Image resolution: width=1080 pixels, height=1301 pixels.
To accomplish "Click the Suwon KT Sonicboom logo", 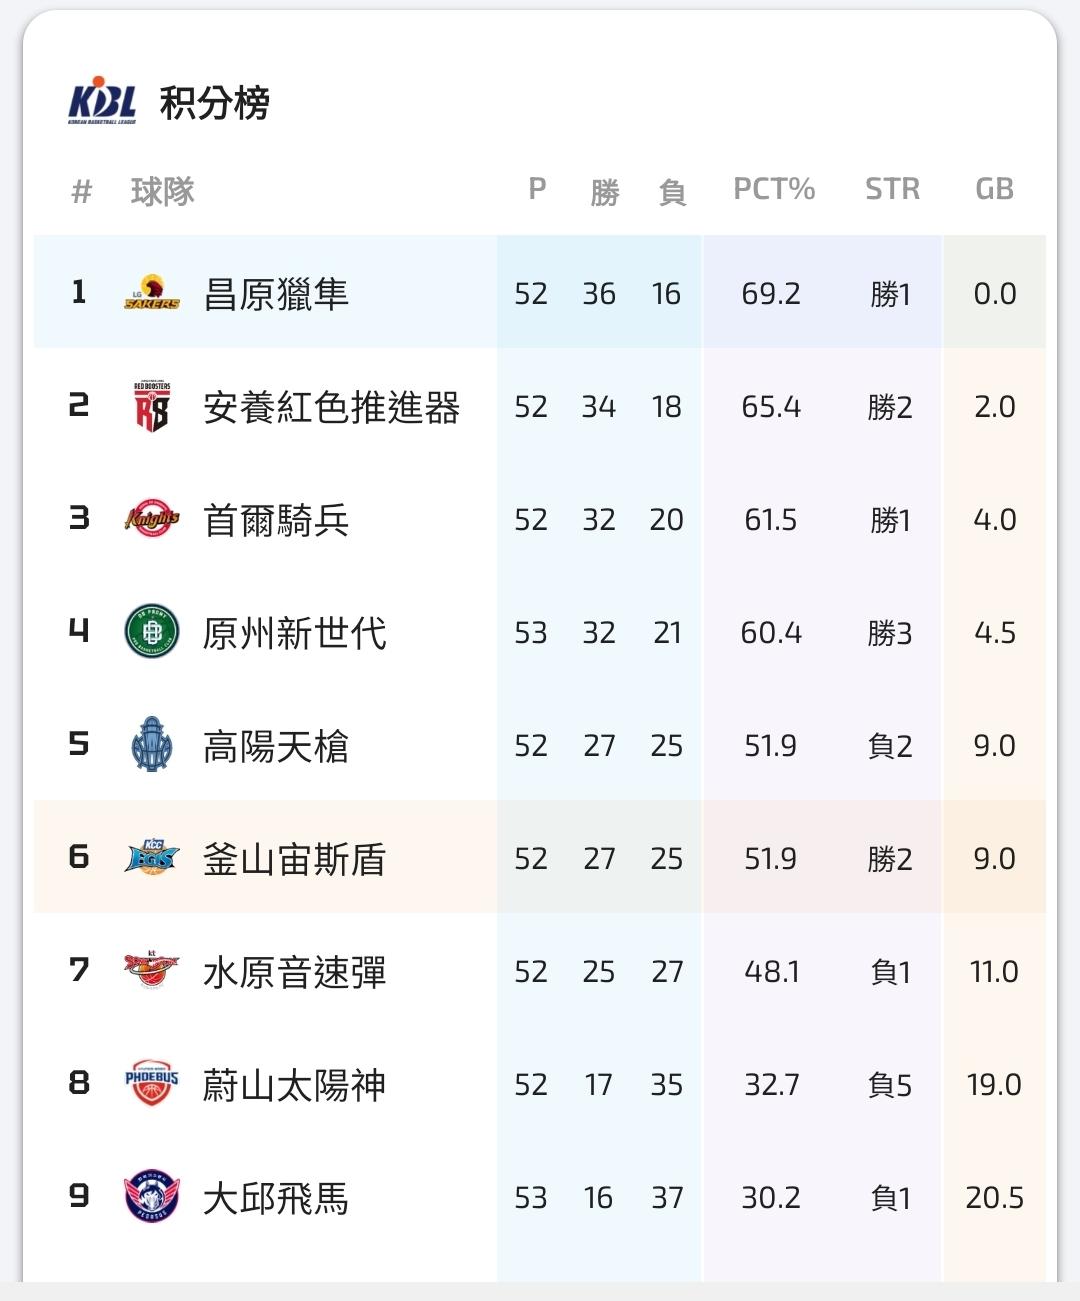I will point(152,971).
